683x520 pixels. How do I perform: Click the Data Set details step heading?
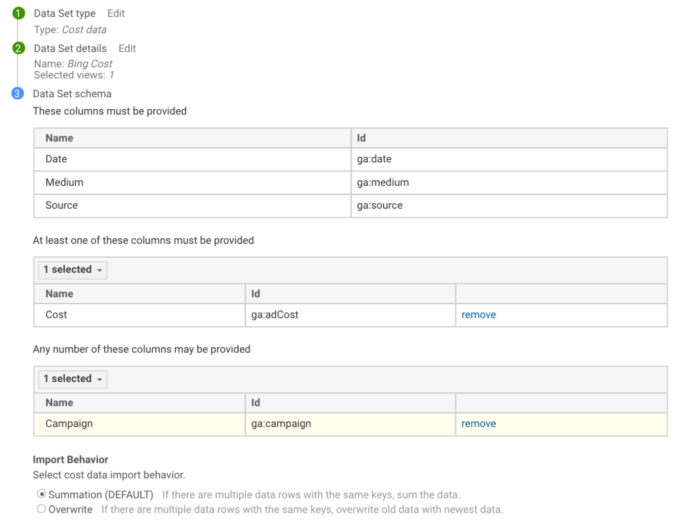click(70, 48)
